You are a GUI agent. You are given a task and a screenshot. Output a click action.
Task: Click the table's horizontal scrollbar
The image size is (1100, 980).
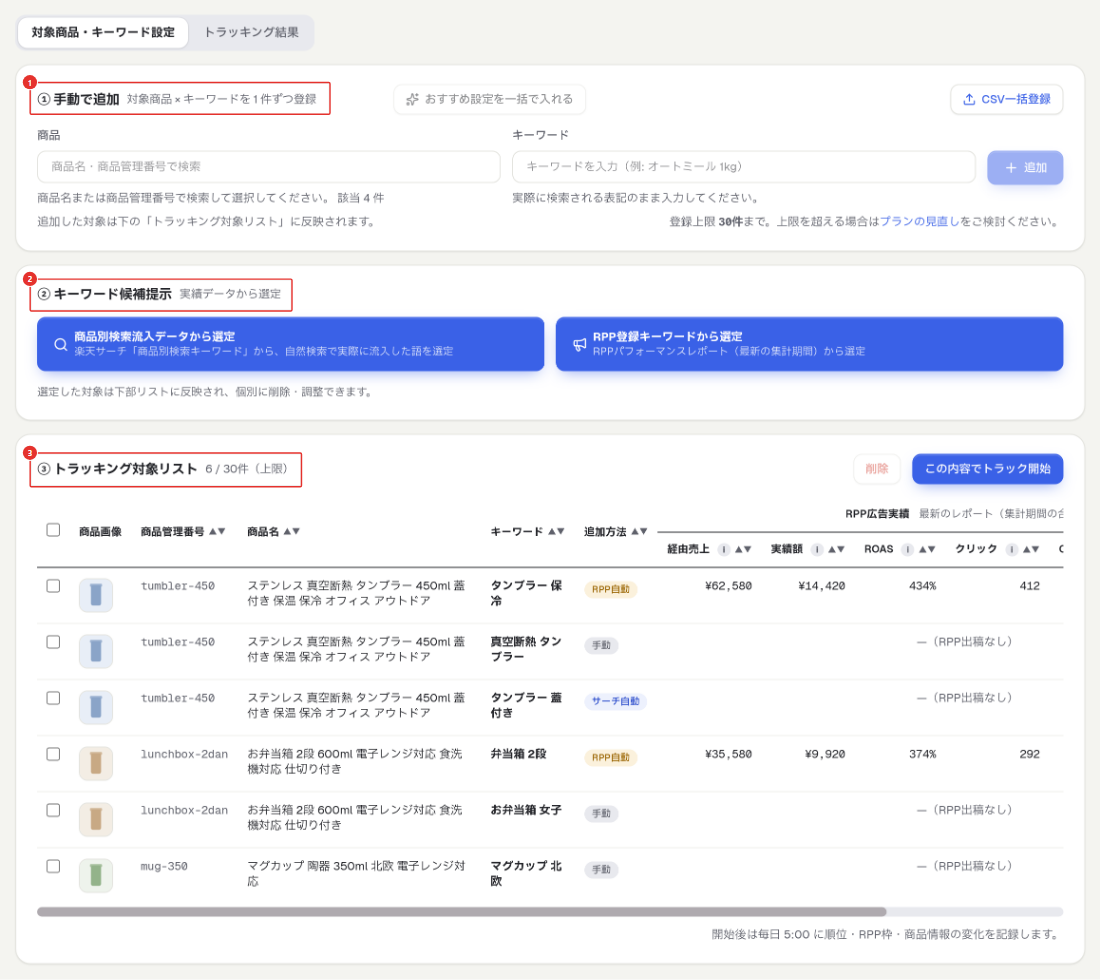point(462,912)
